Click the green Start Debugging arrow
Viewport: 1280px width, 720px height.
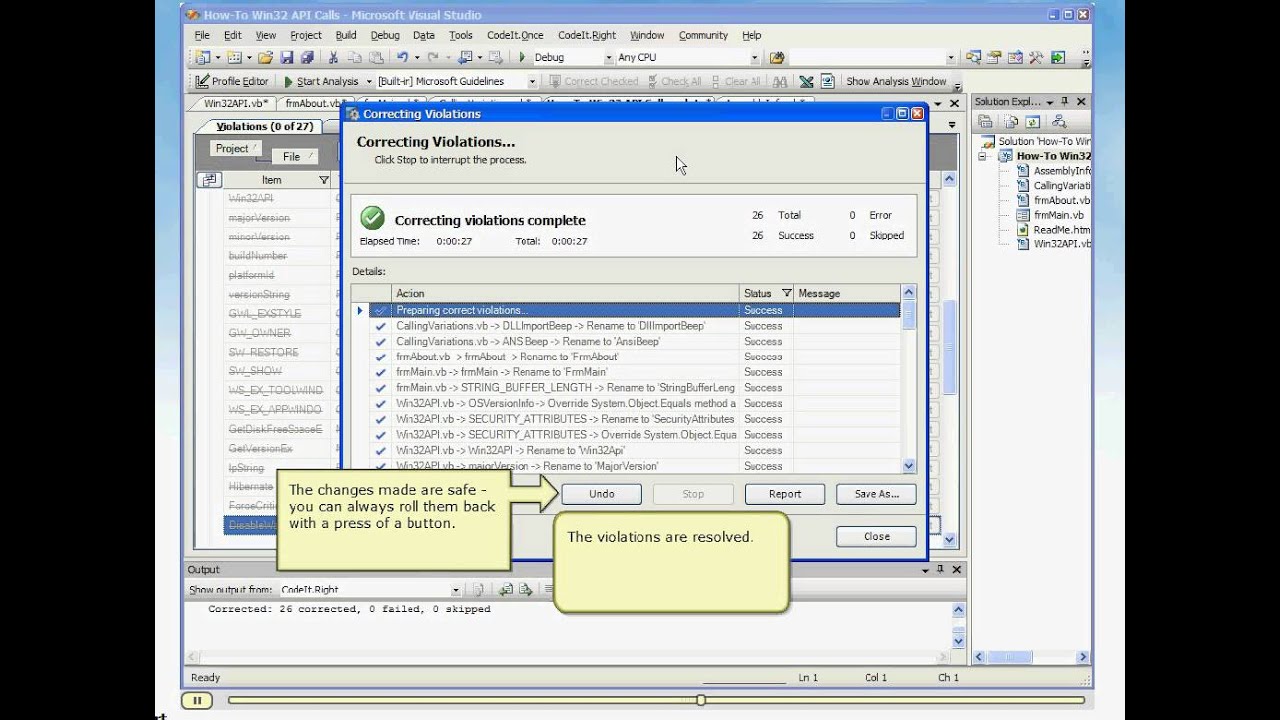tap(522, 58)
